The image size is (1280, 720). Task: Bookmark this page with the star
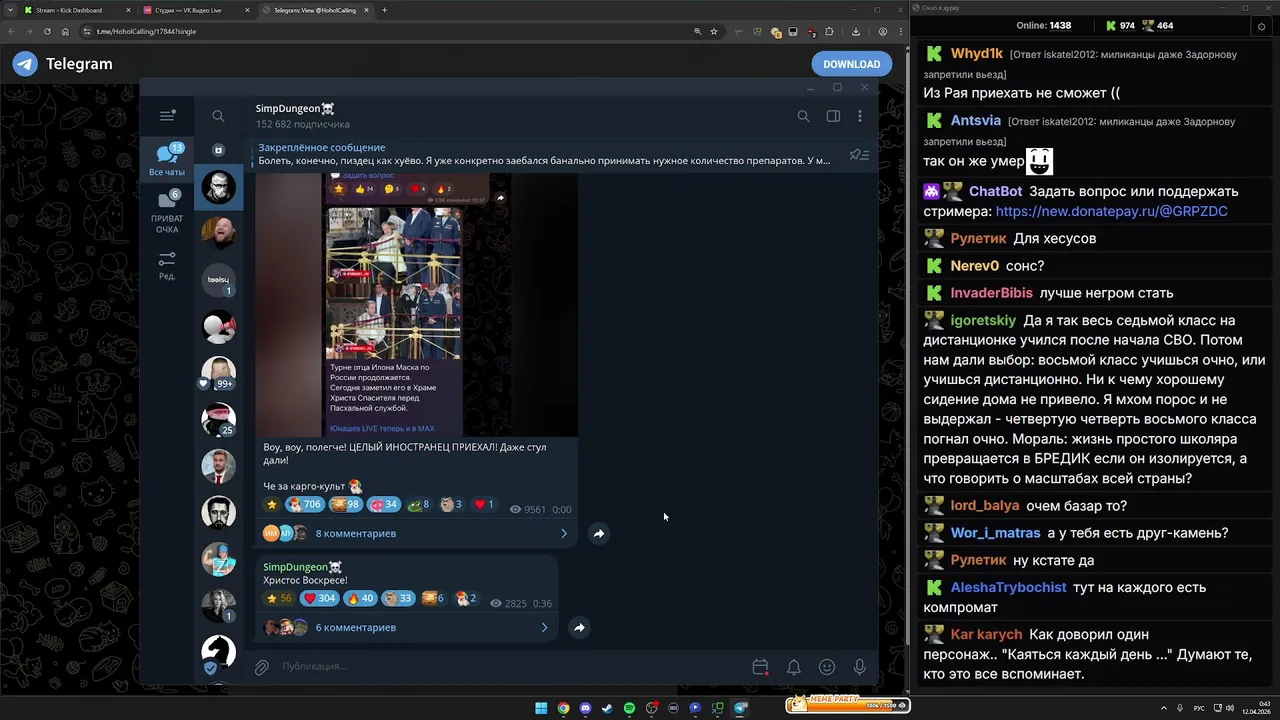point(713,31)
